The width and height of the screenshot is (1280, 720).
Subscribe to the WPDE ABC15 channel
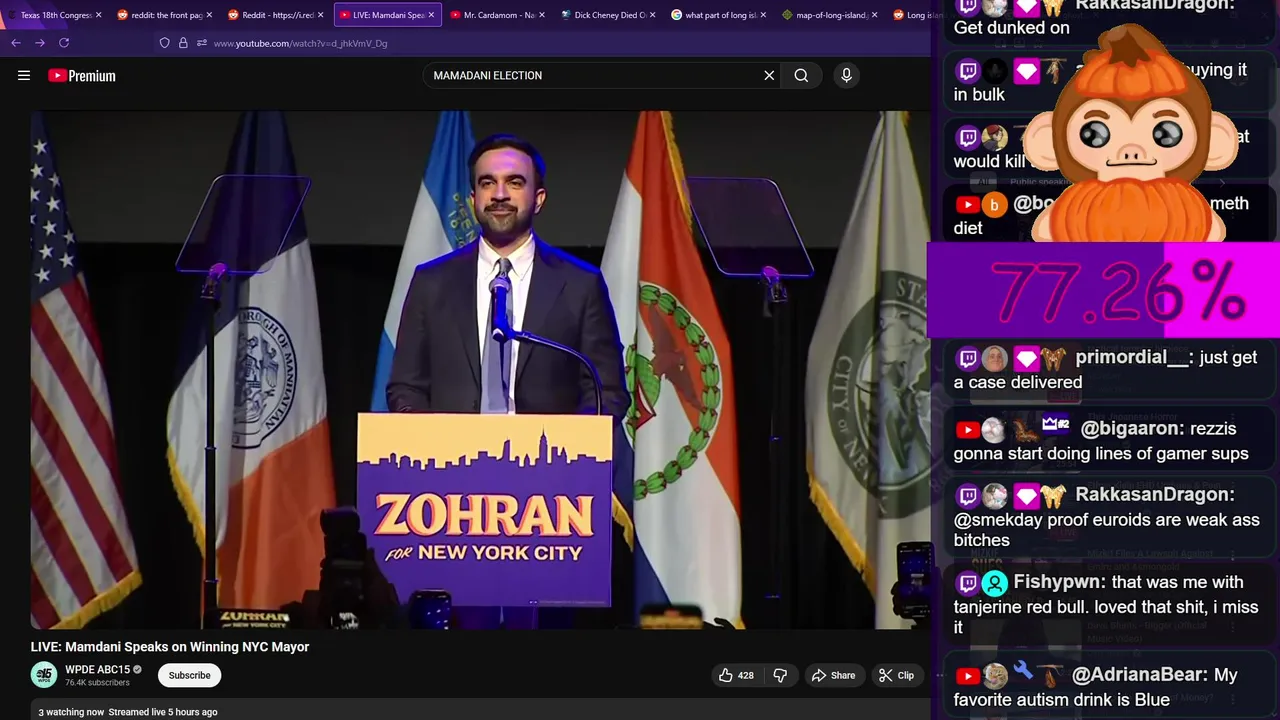tap(189, 675)
